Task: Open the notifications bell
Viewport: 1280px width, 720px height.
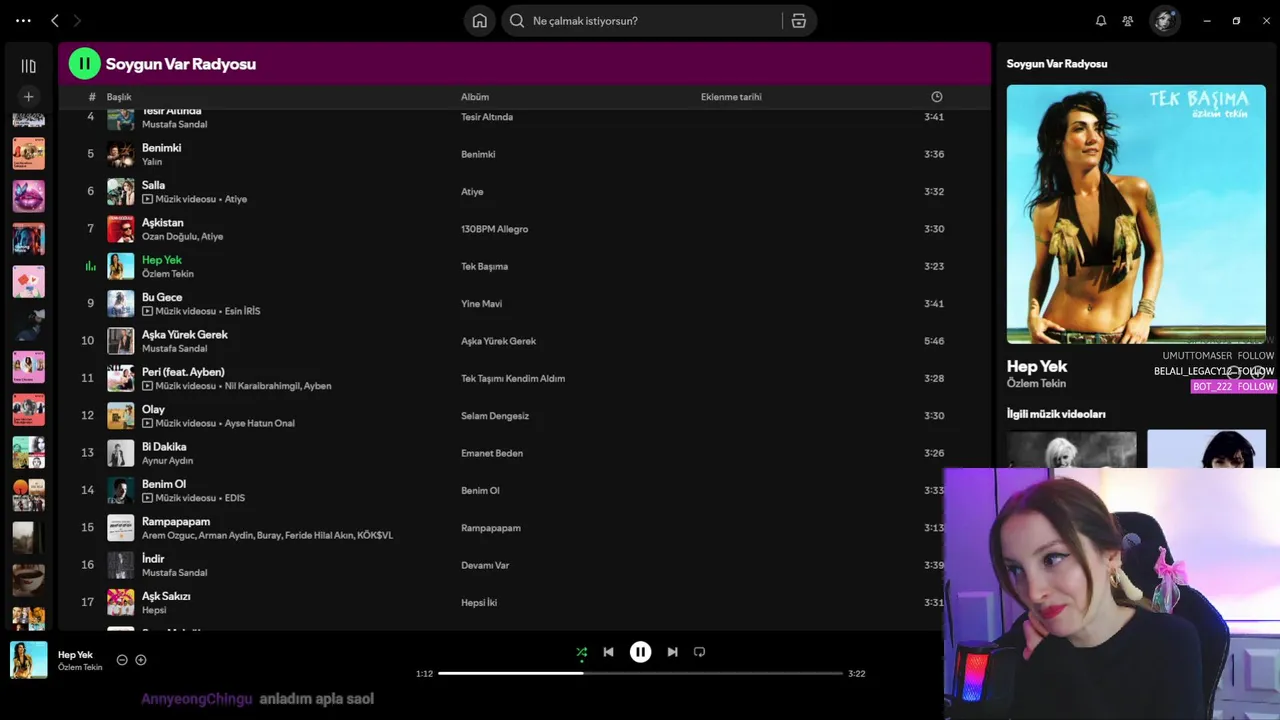Action: coord(1101,20)
